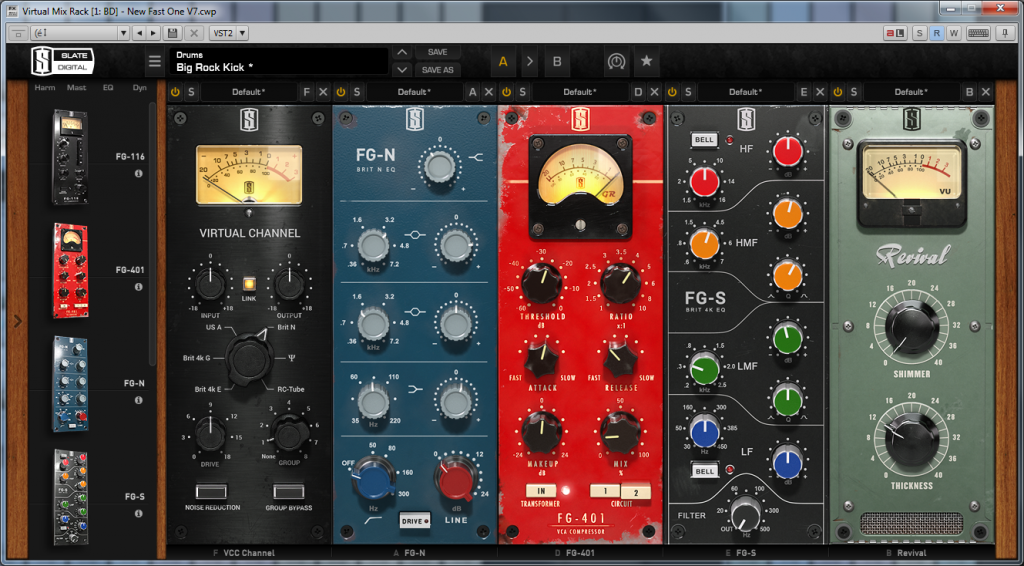Screen dimensions: 1024x566
Task: Toggle the LF BELL button on FG-S
Action: [704, 471]
